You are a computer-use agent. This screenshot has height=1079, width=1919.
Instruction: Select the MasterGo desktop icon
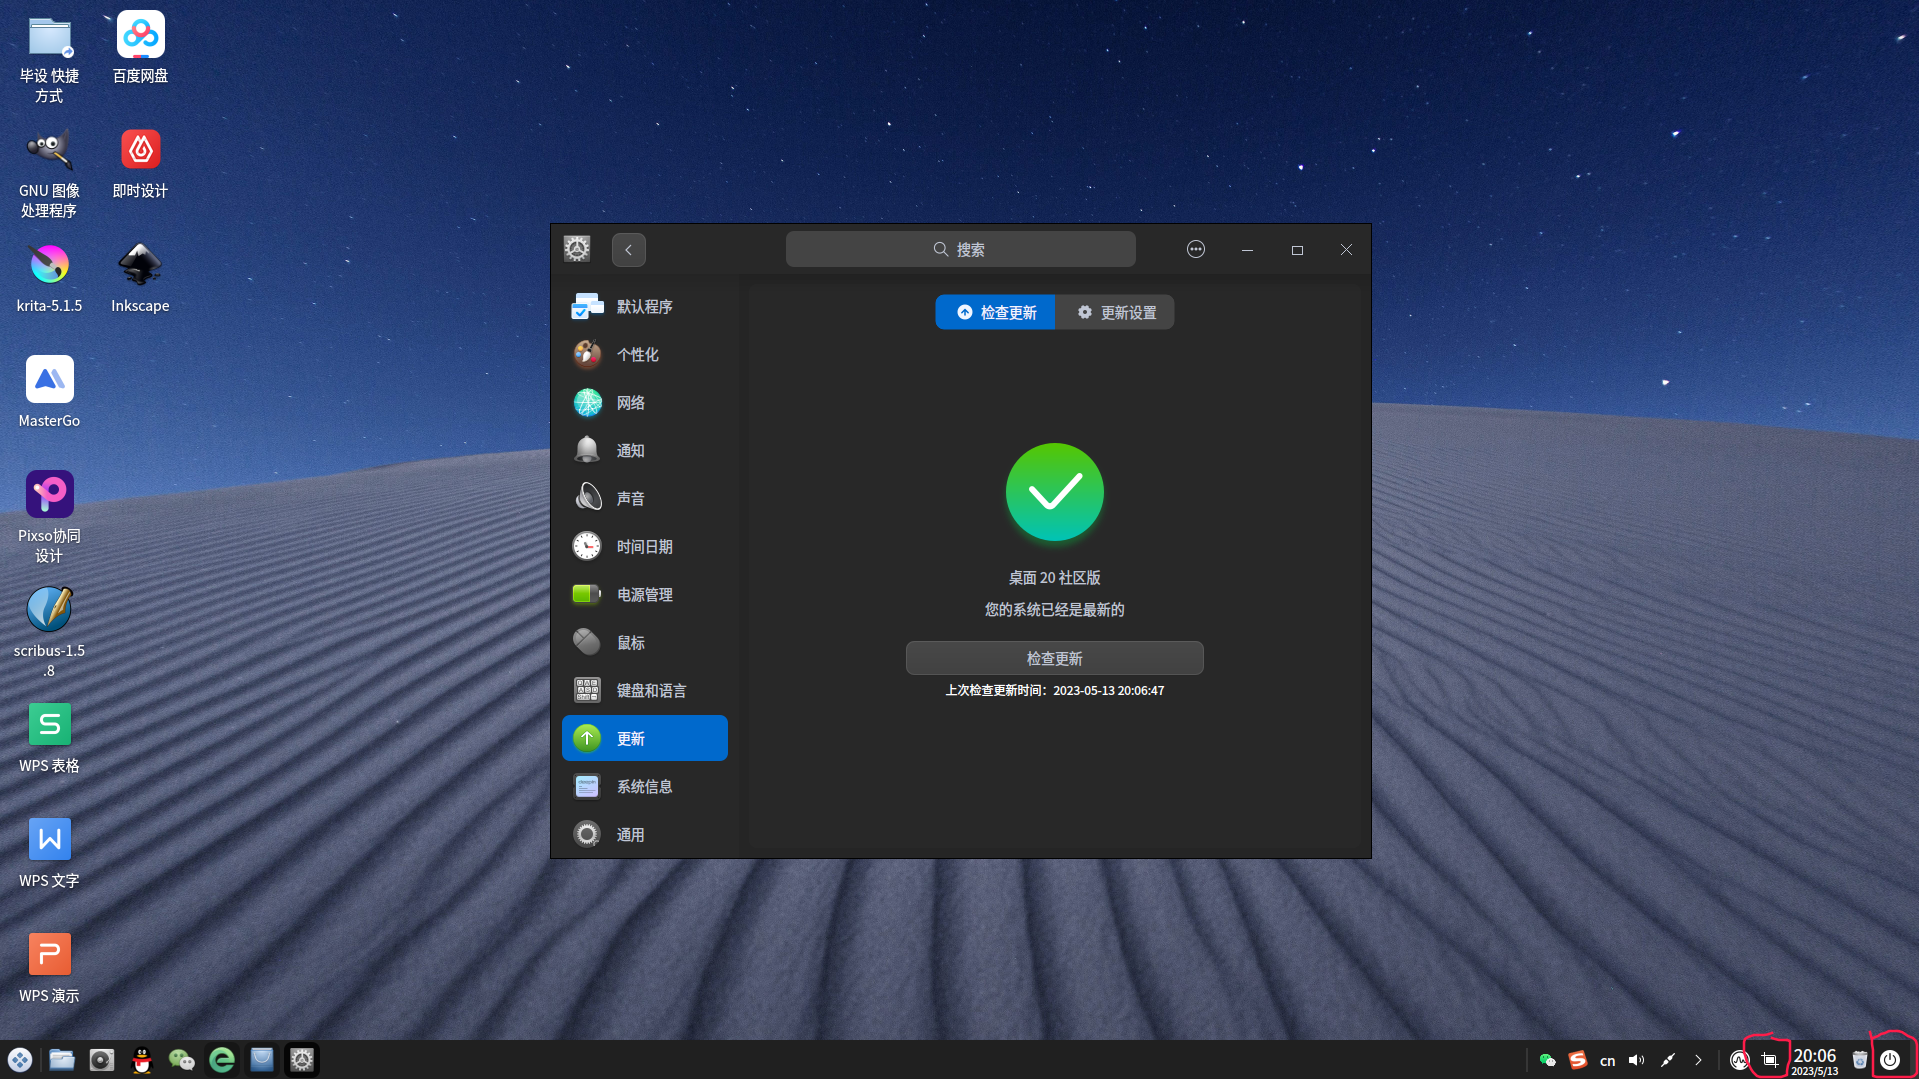49,393
